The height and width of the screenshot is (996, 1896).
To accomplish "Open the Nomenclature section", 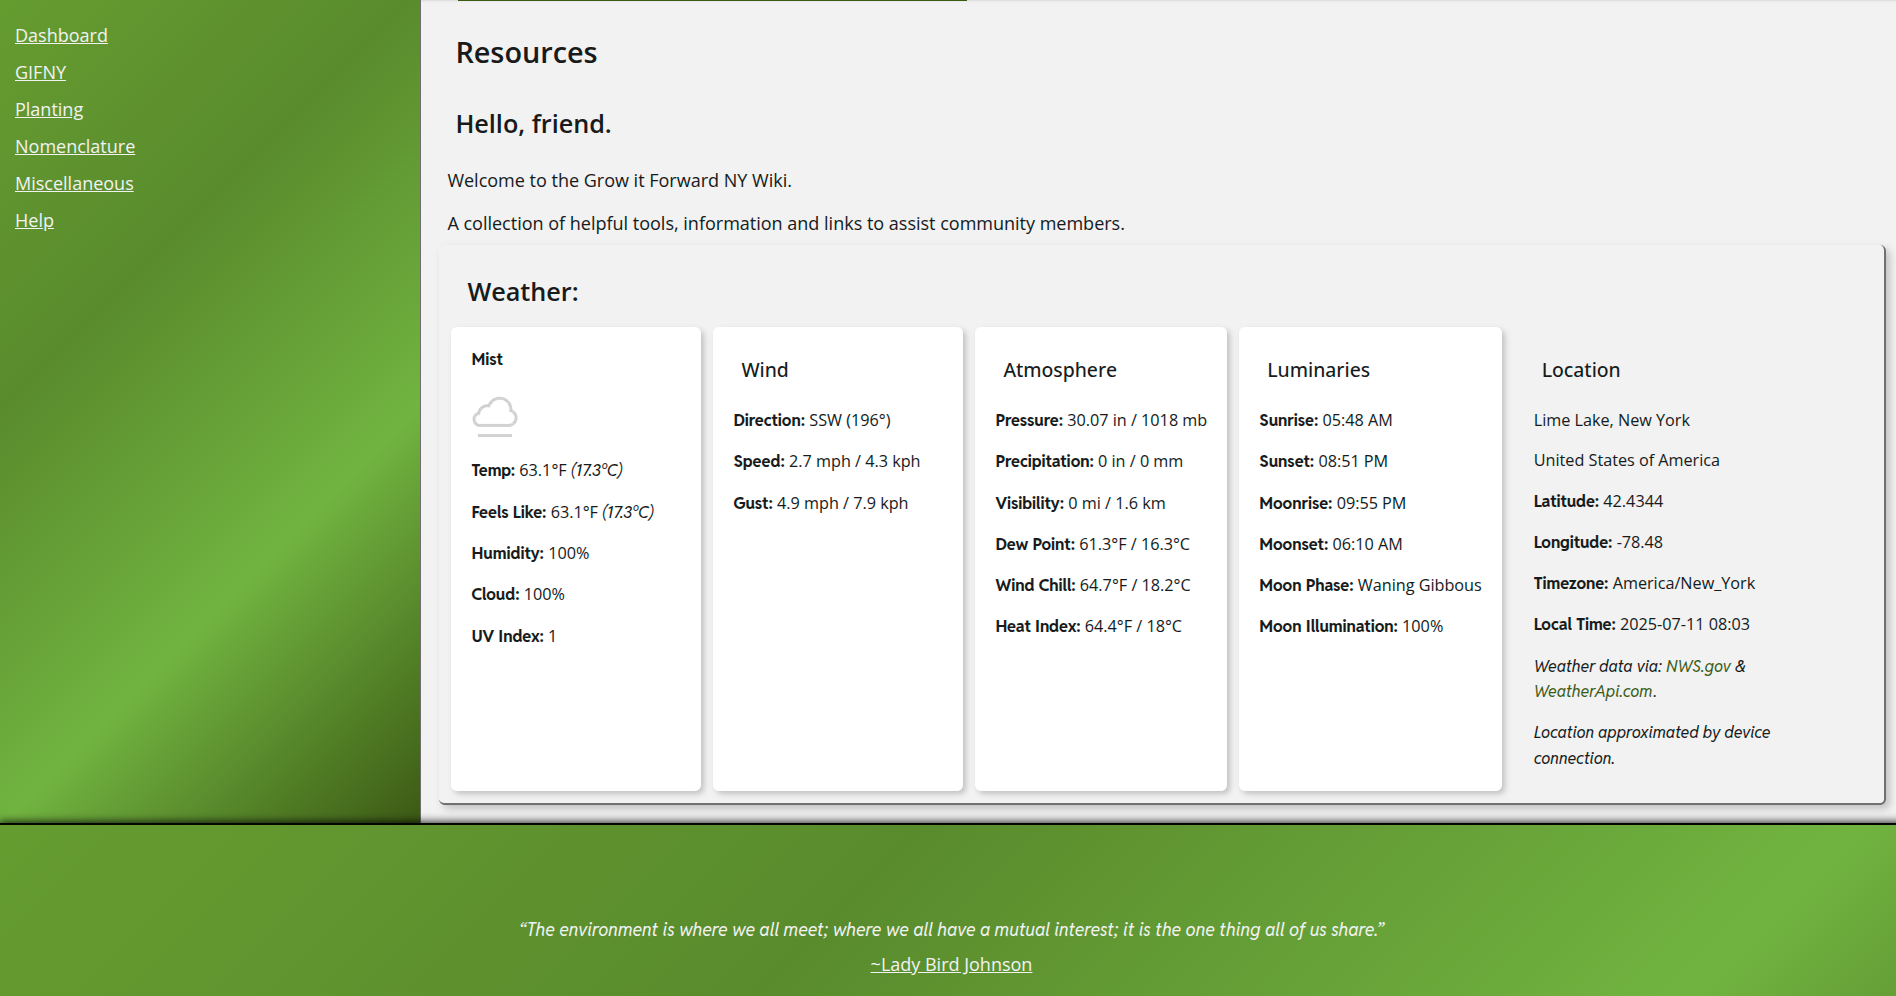I will click(x=75, y=147).
